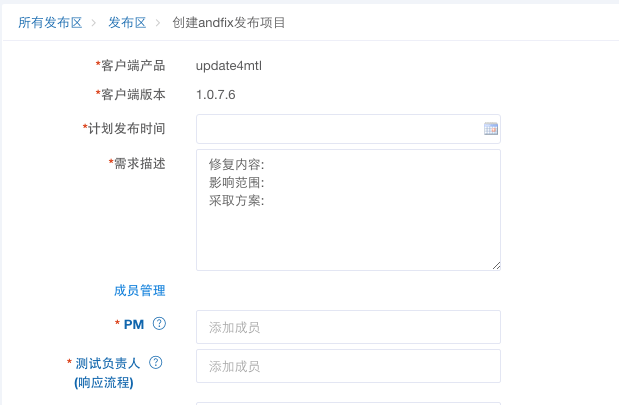This screenshot has width=619, height=405.
Task: Click the help icon beside 测试负责人
Action: point(156,363)
